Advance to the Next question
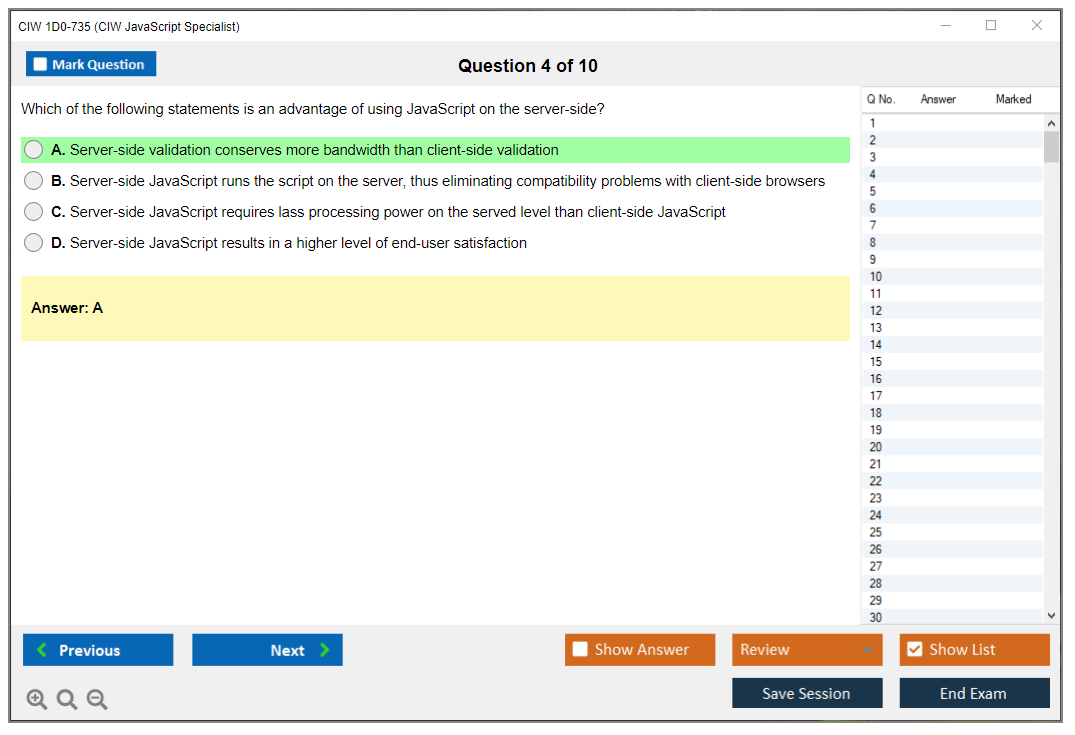 [267, 650]
